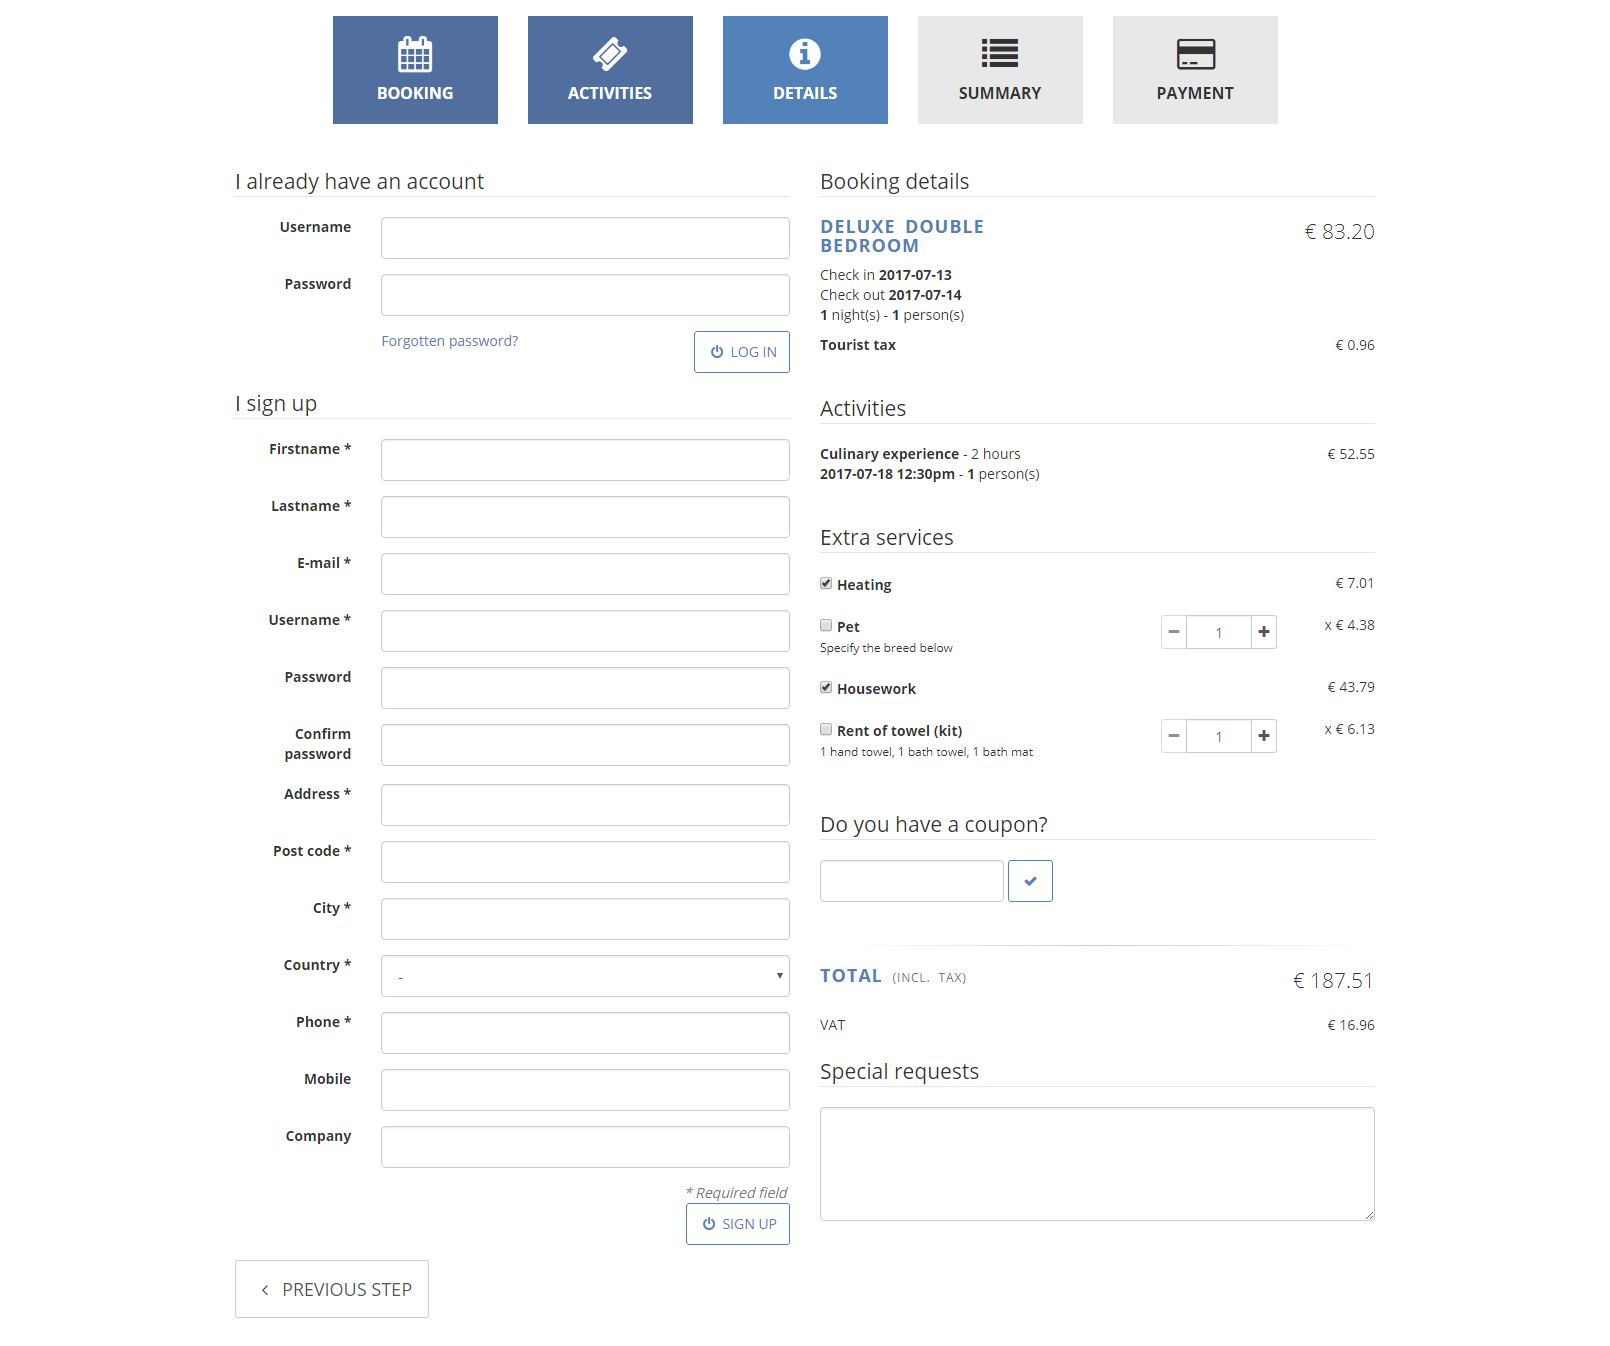Click the ticket icon in Activities step
Image resolution: width=1610 pixels, height=1346 pixels.
coord(610,54)
